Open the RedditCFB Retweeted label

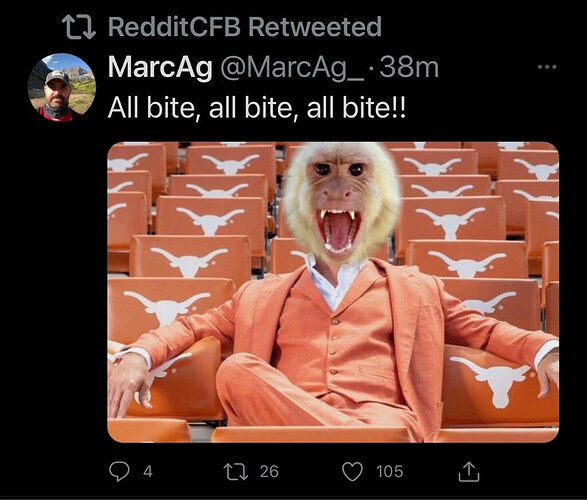[x=245, y=27]
